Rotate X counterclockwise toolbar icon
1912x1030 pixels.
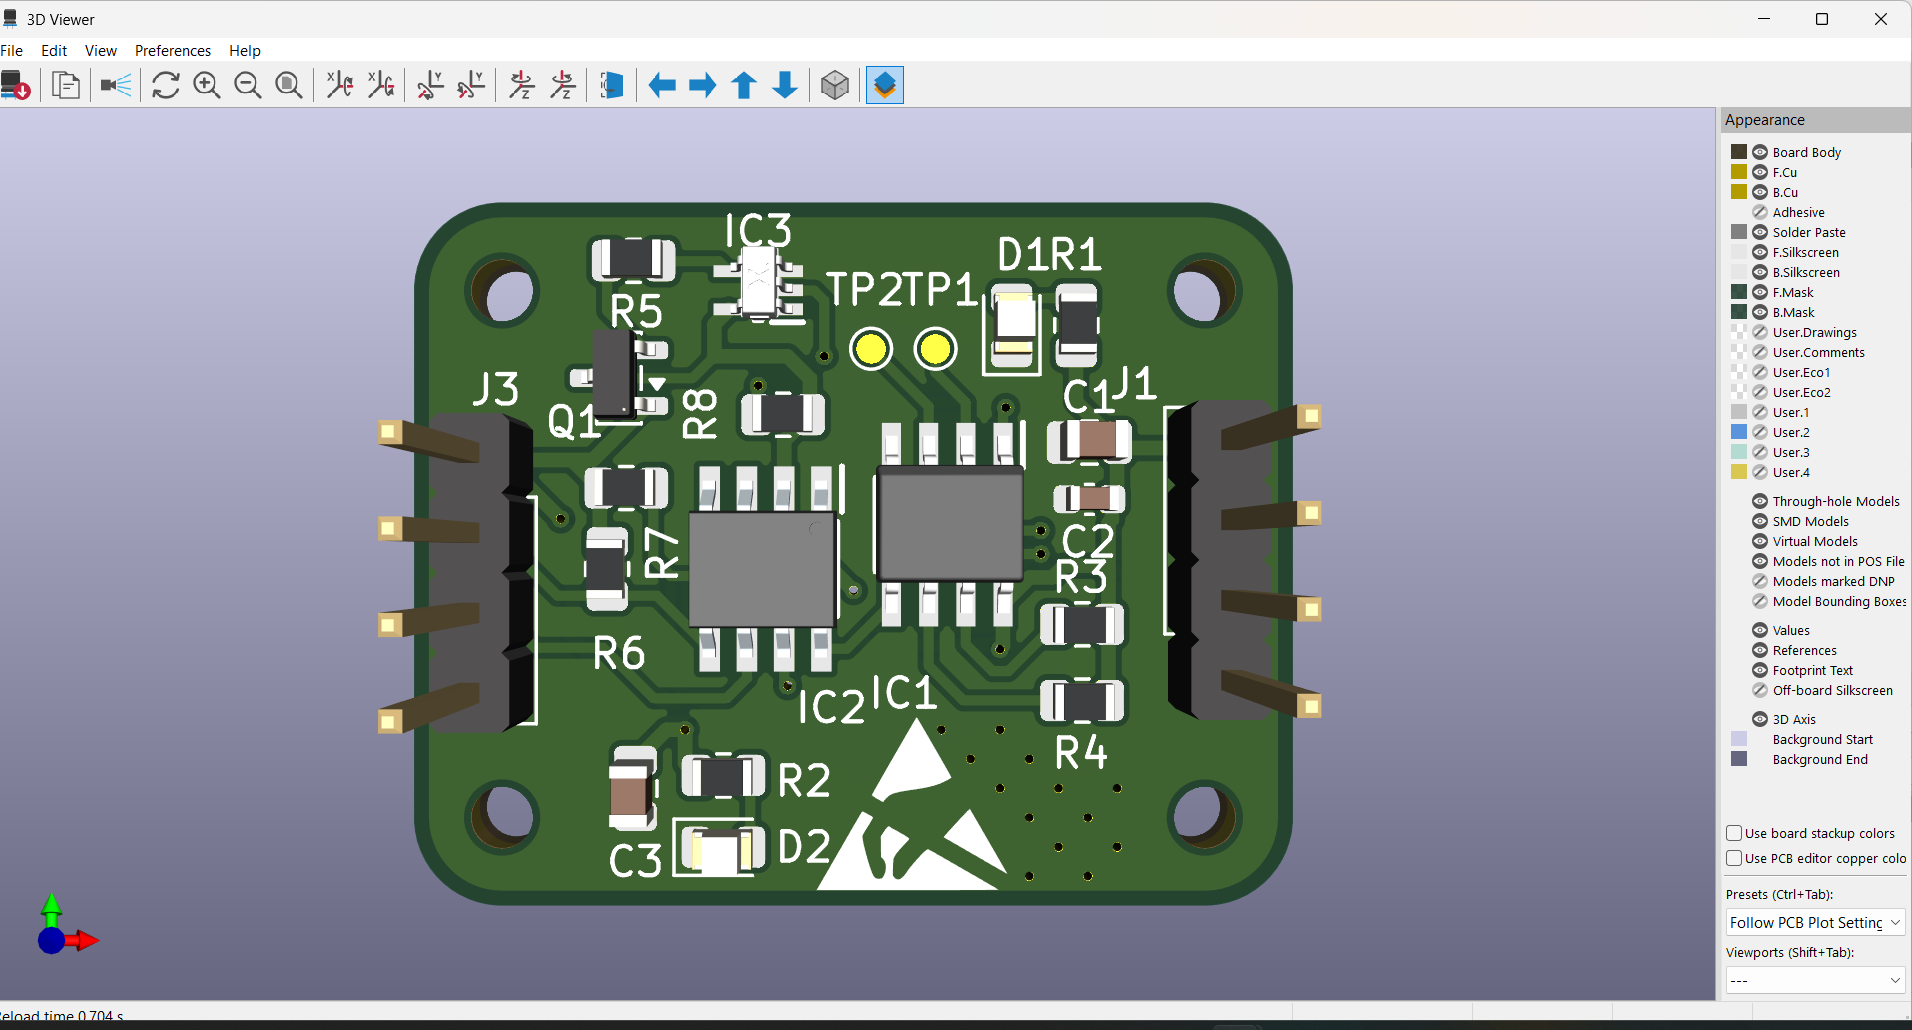[381, 85]
